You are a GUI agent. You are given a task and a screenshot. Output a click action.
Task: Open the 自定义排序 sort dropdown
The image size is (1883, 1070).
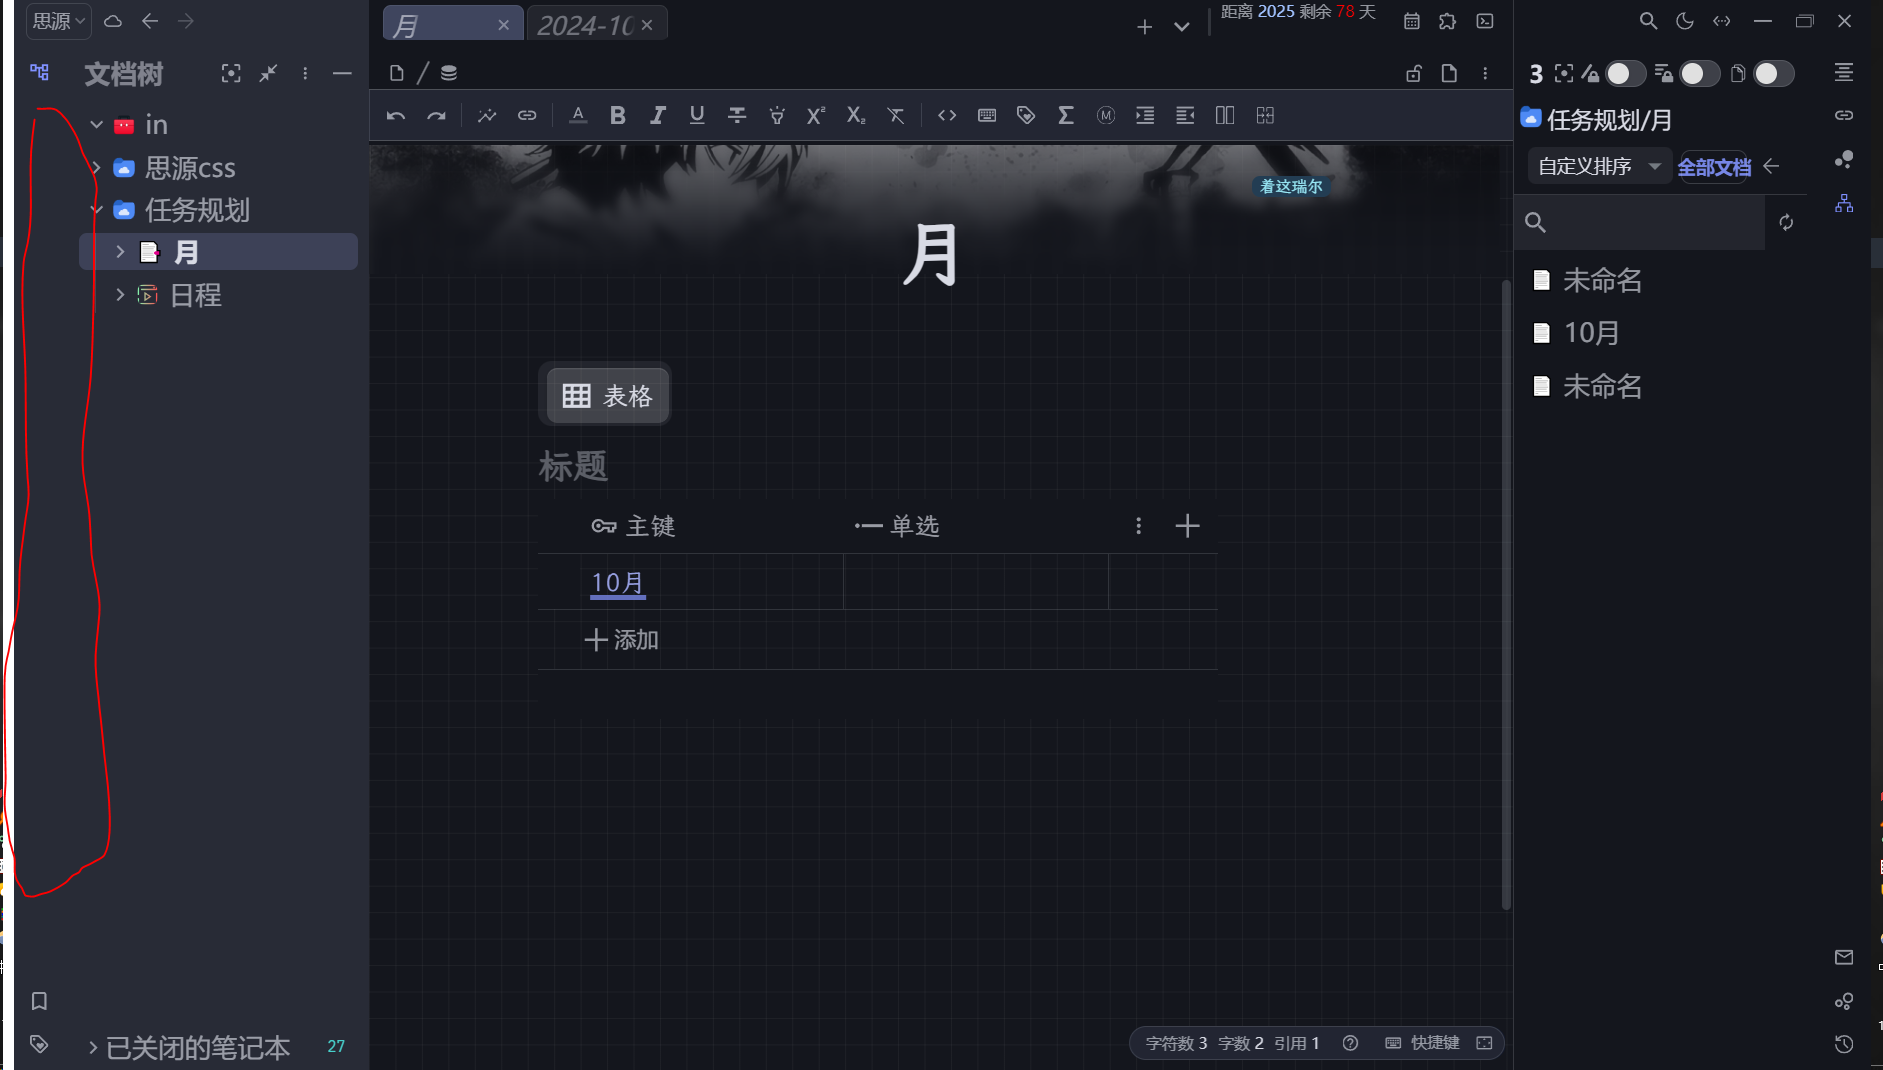[1599, 166]
